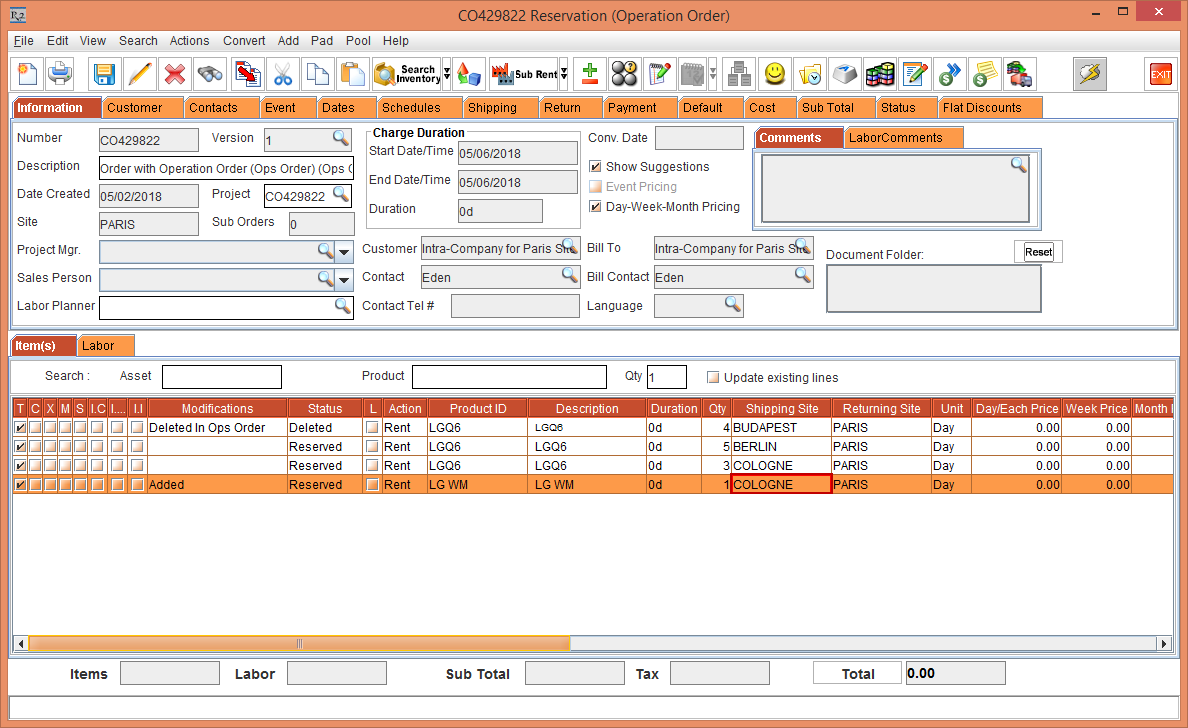Click the Search Inventory toolbar button
1188x728 pixels.
(406, 74)
